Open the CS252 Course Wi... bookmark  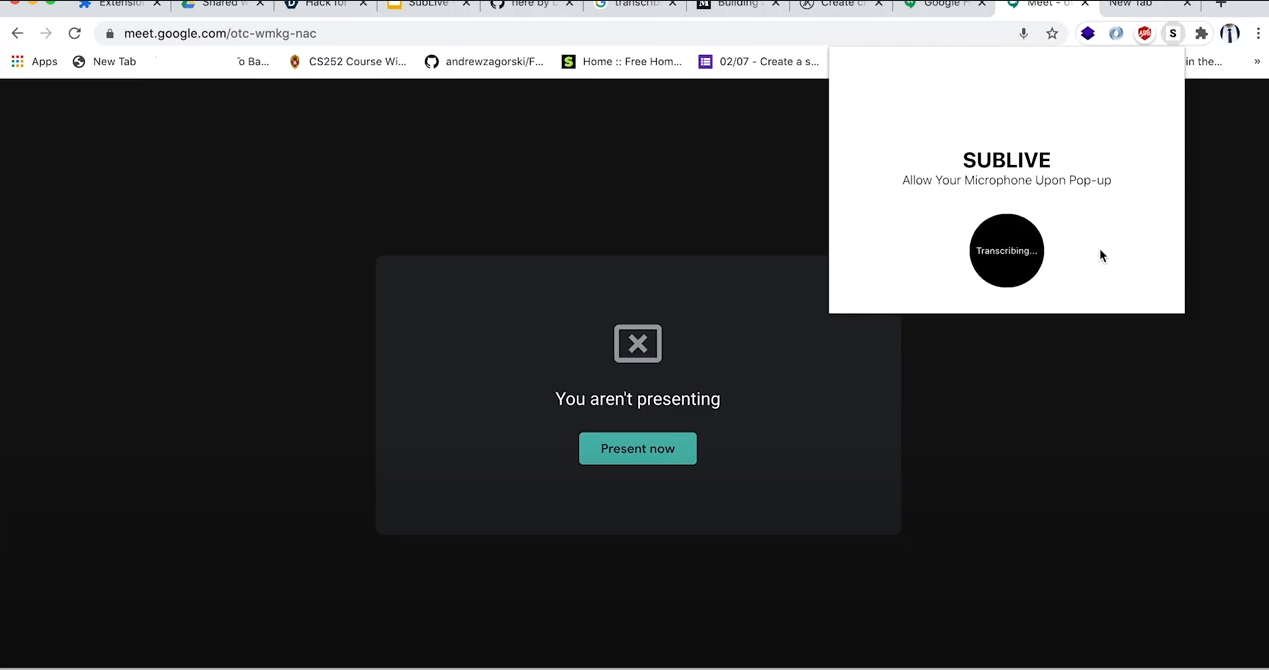coord(347,62)
